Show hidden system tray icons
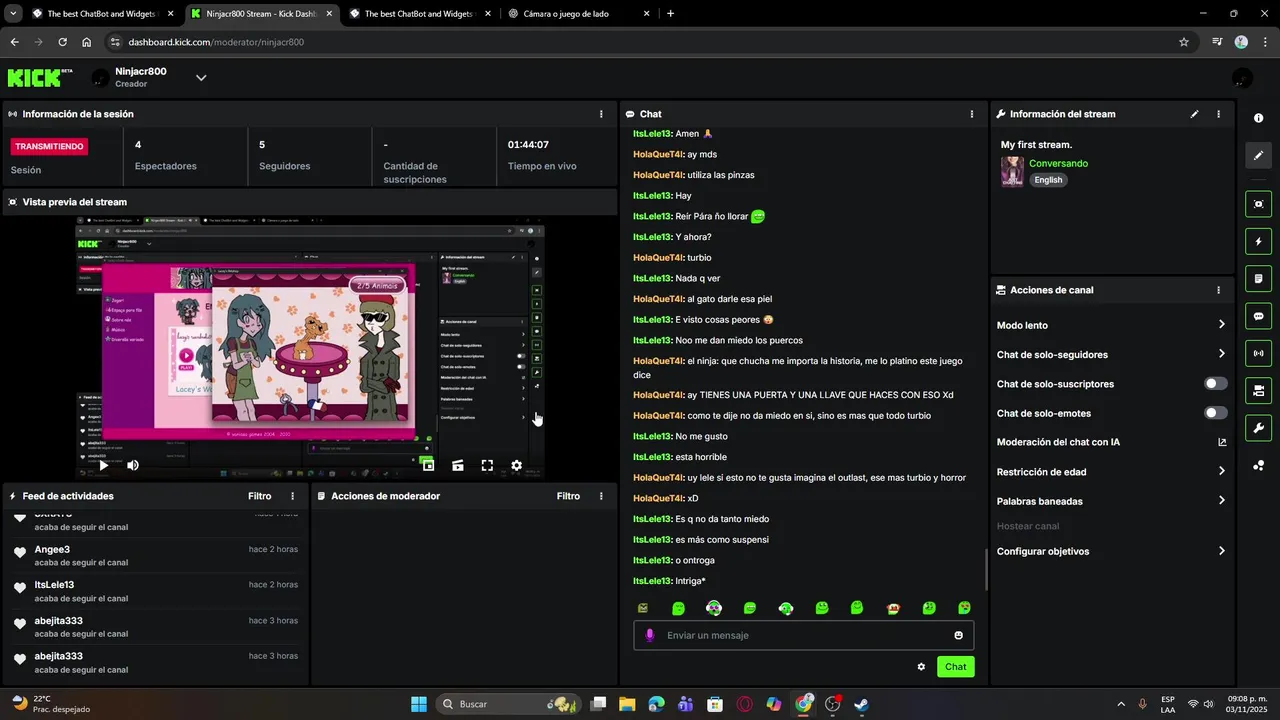The height and width of the screenshot is (720, 1280). tap(1120, 704)
